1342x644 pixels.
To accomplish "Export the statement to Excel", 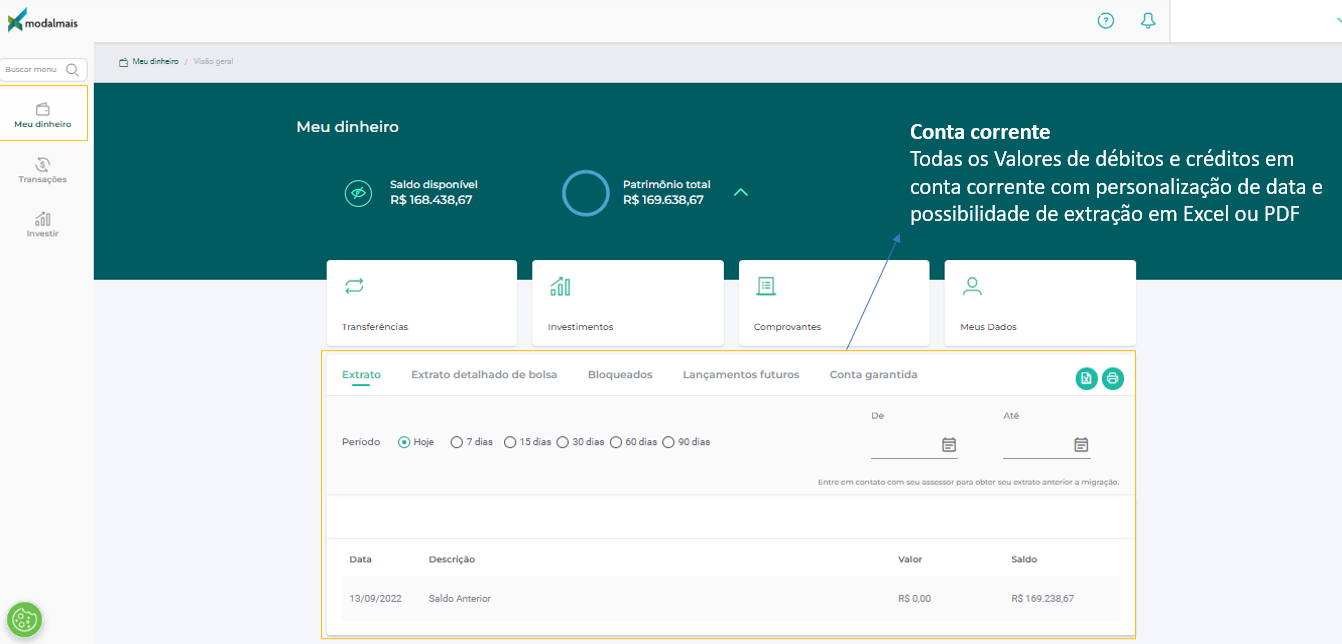I will point(1086,378).
